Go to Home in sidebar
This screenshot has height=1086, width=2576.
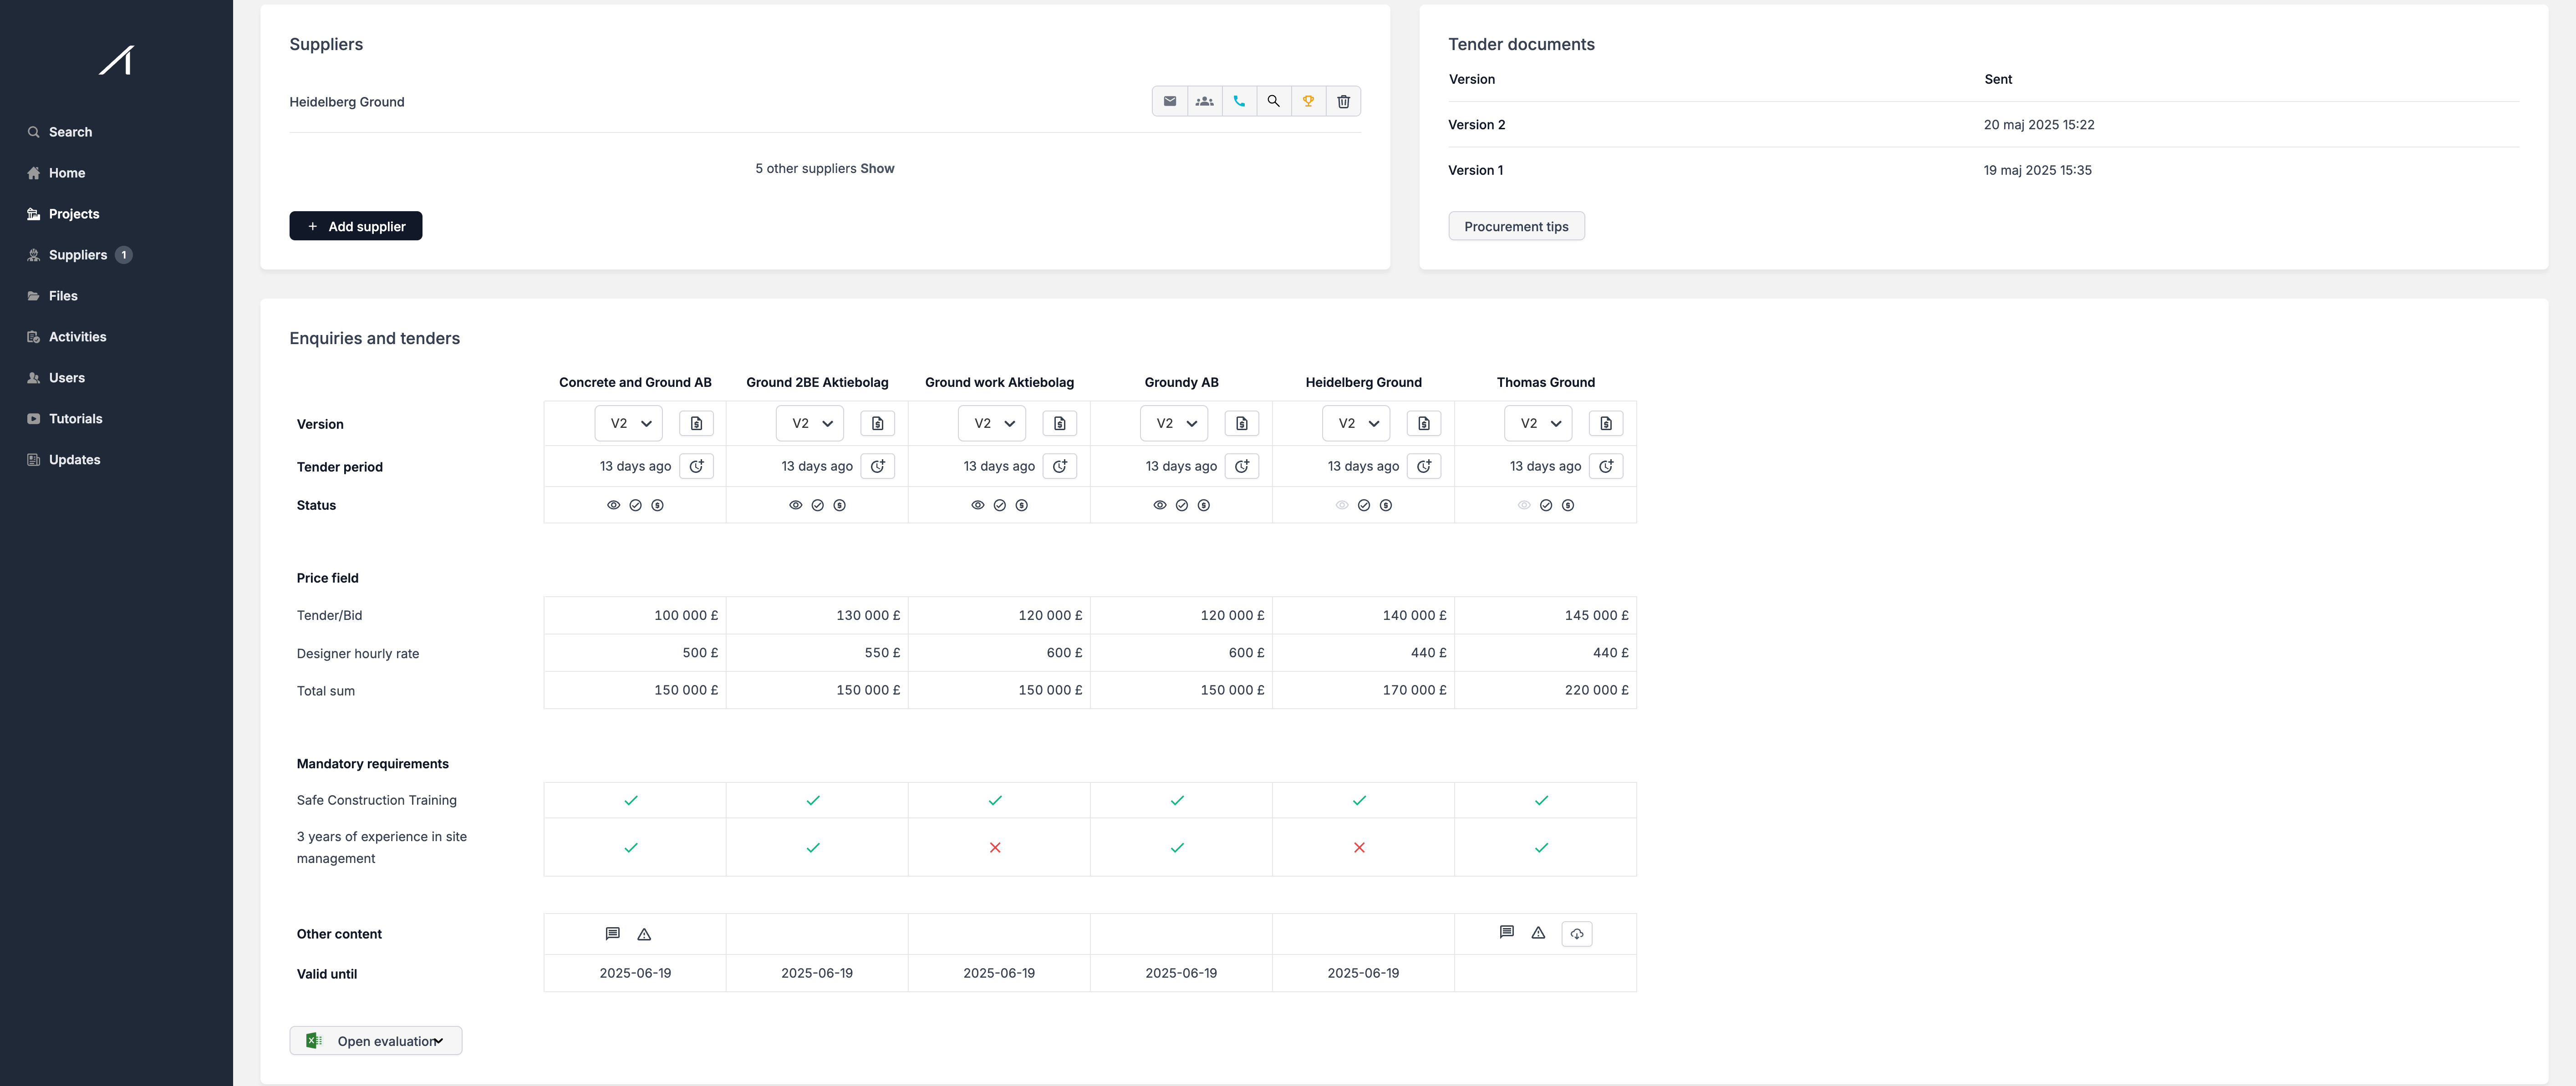tap(56, 173)
